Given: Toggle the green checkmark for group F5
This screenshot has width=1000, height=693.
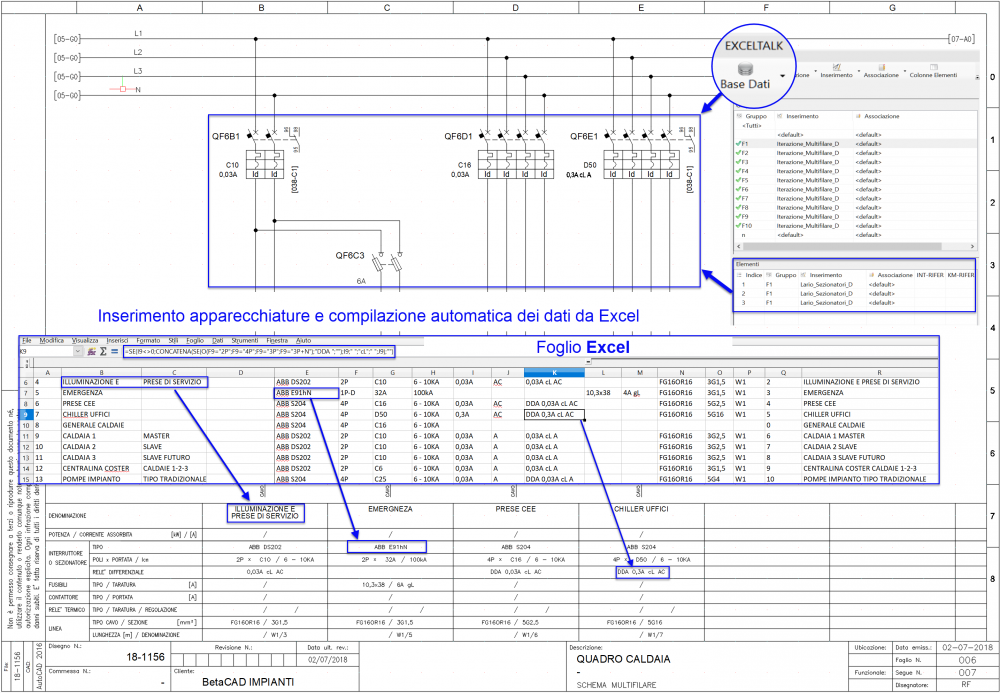Looking at the screenshot, I should click(x=738, y=180).
